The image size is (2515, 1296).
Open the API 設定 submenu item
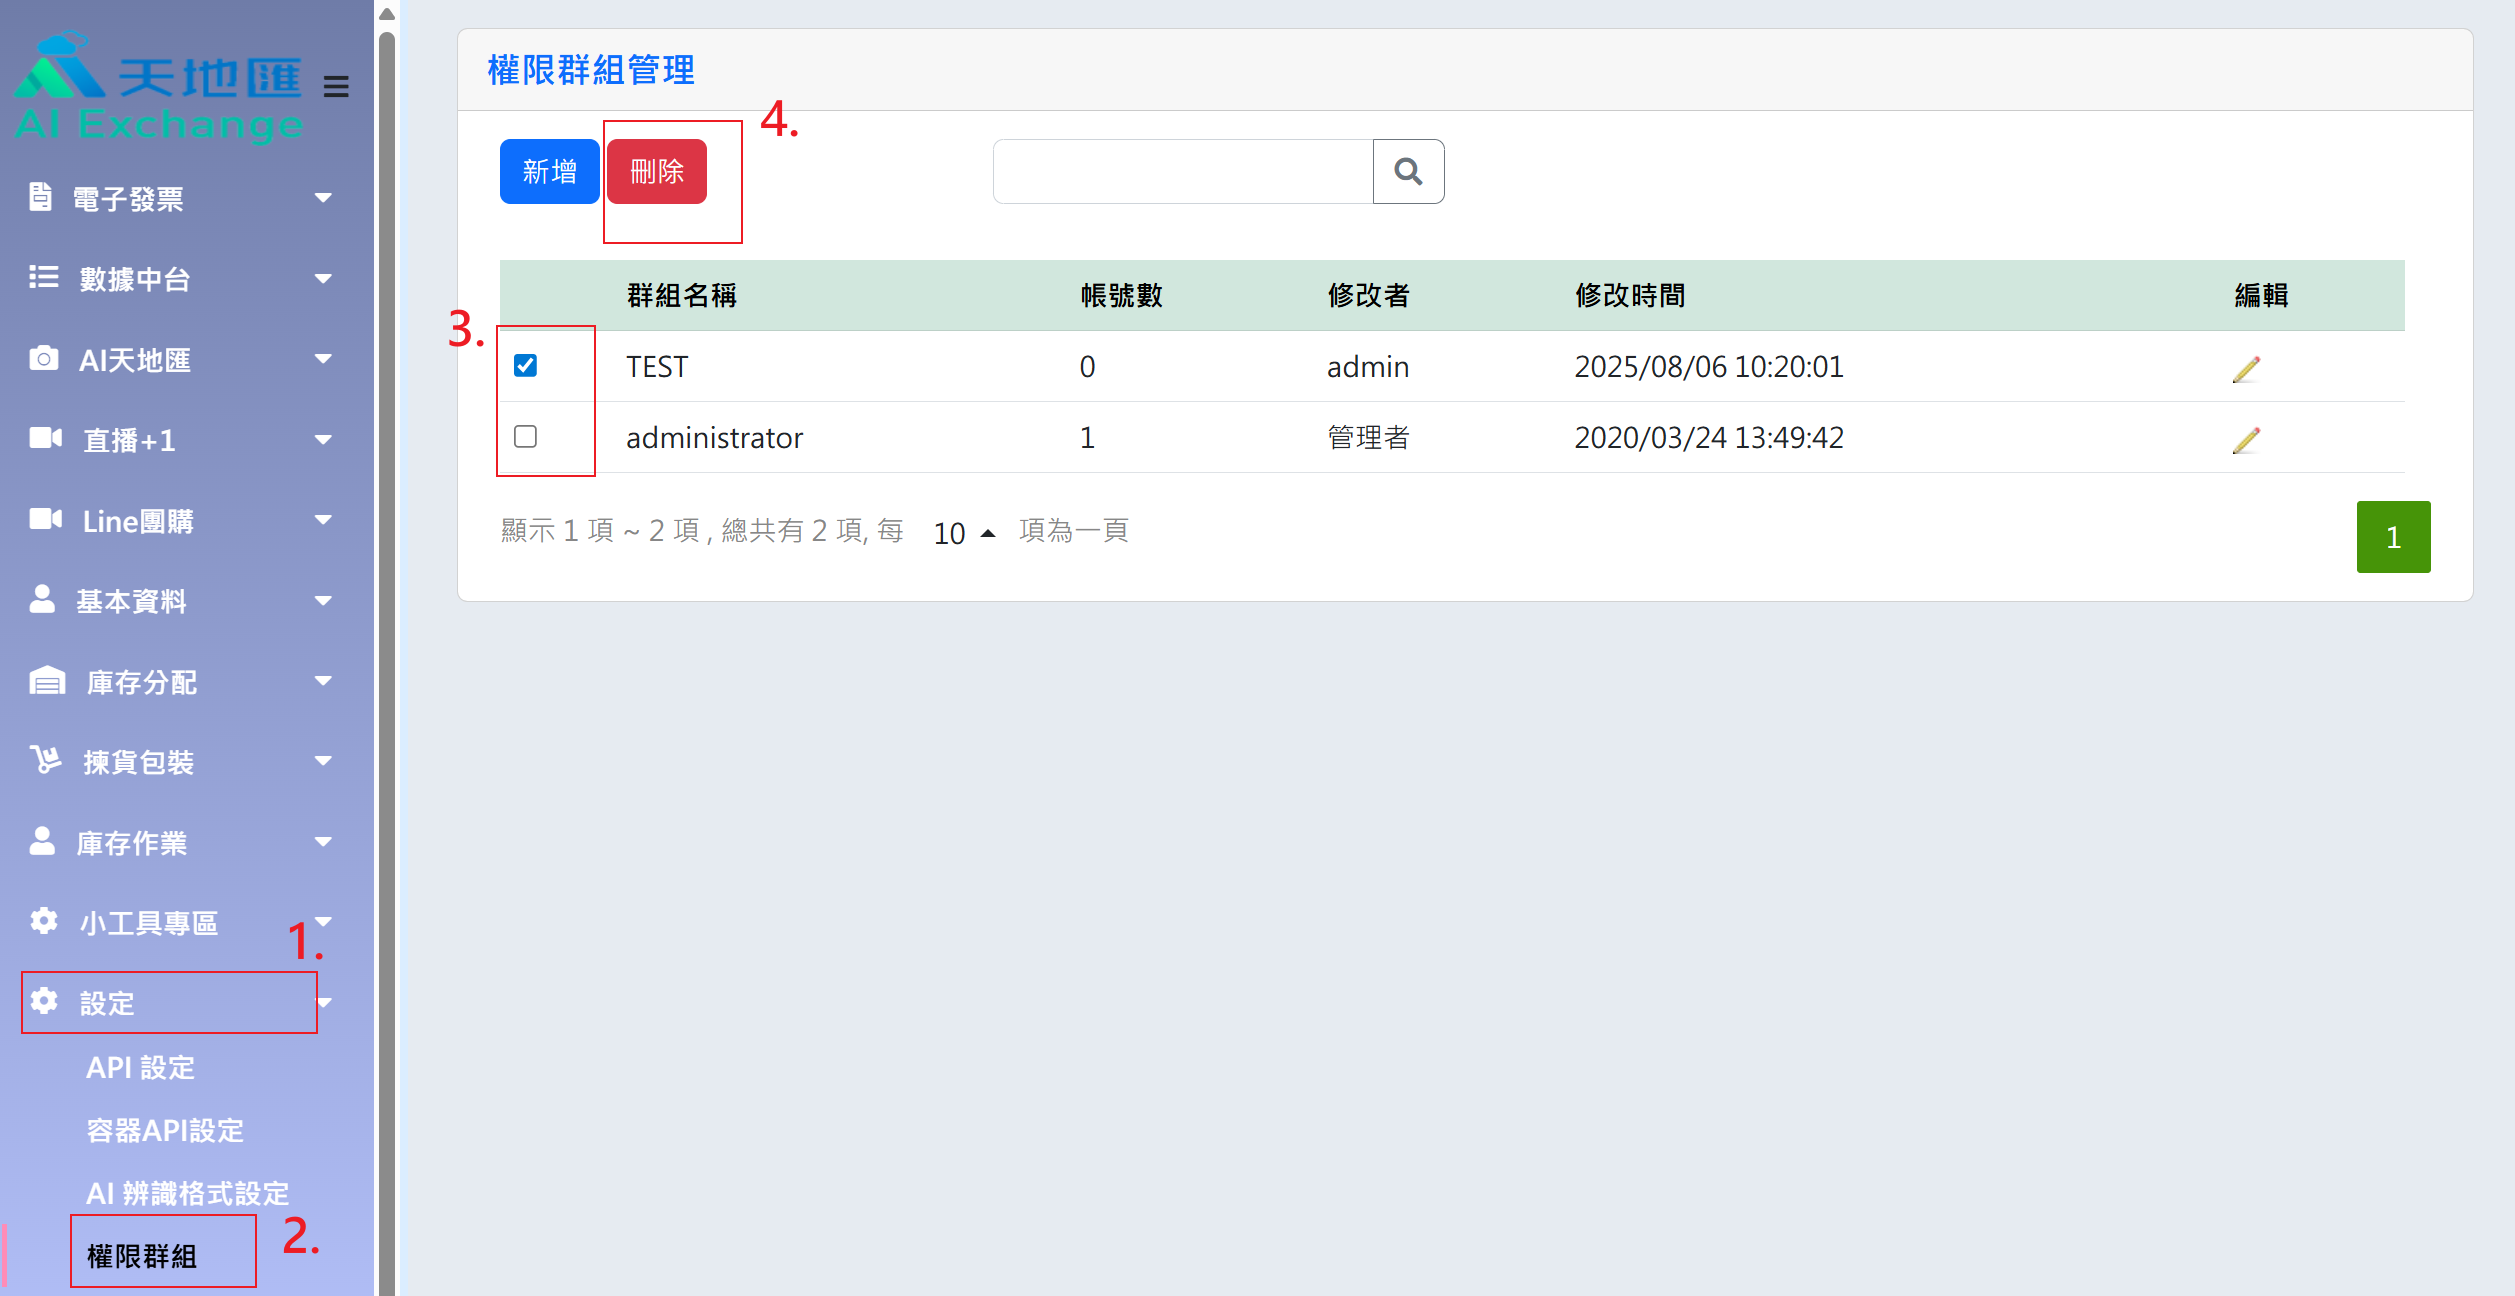click(x=140, y=1067)
